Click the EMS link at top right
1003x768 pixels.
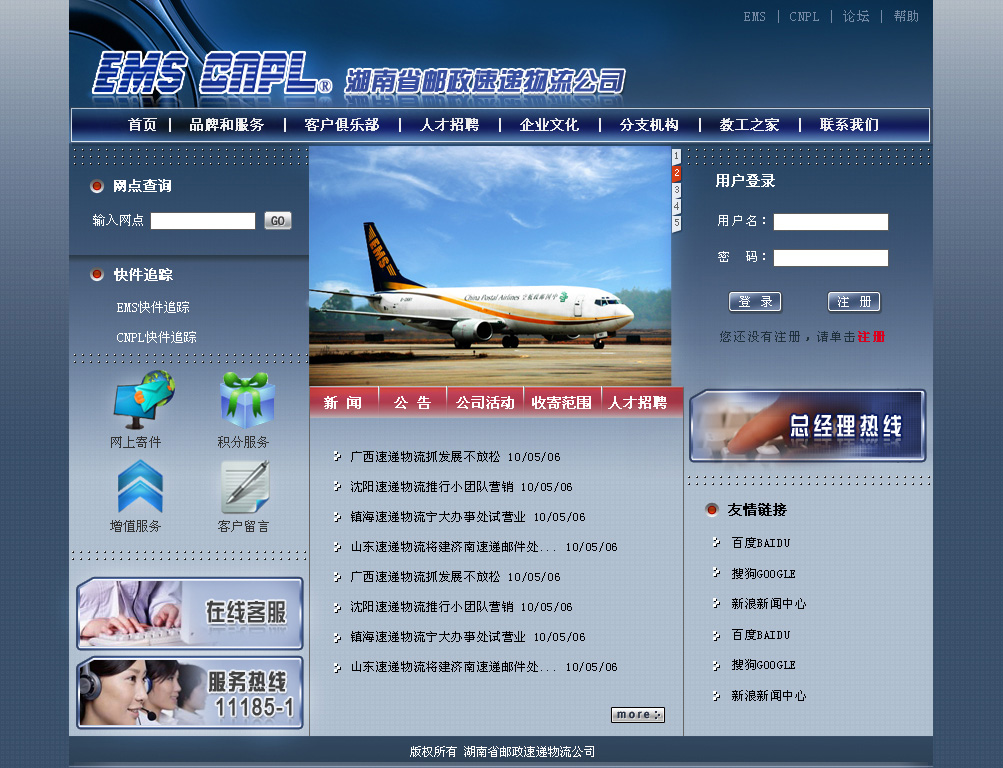coord(754,17)
